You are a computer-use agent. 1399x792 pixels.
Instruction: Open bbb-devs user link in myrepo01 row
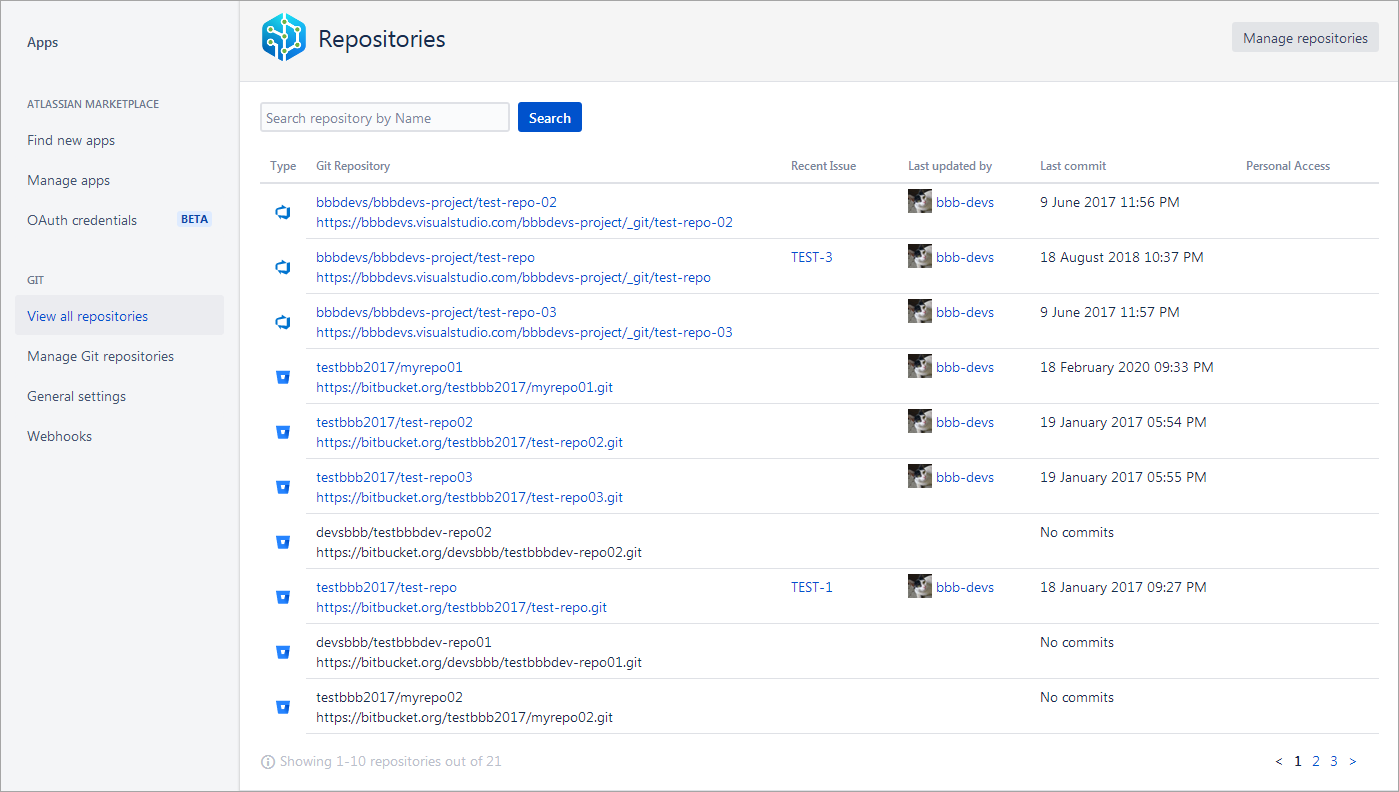(965, 367)
